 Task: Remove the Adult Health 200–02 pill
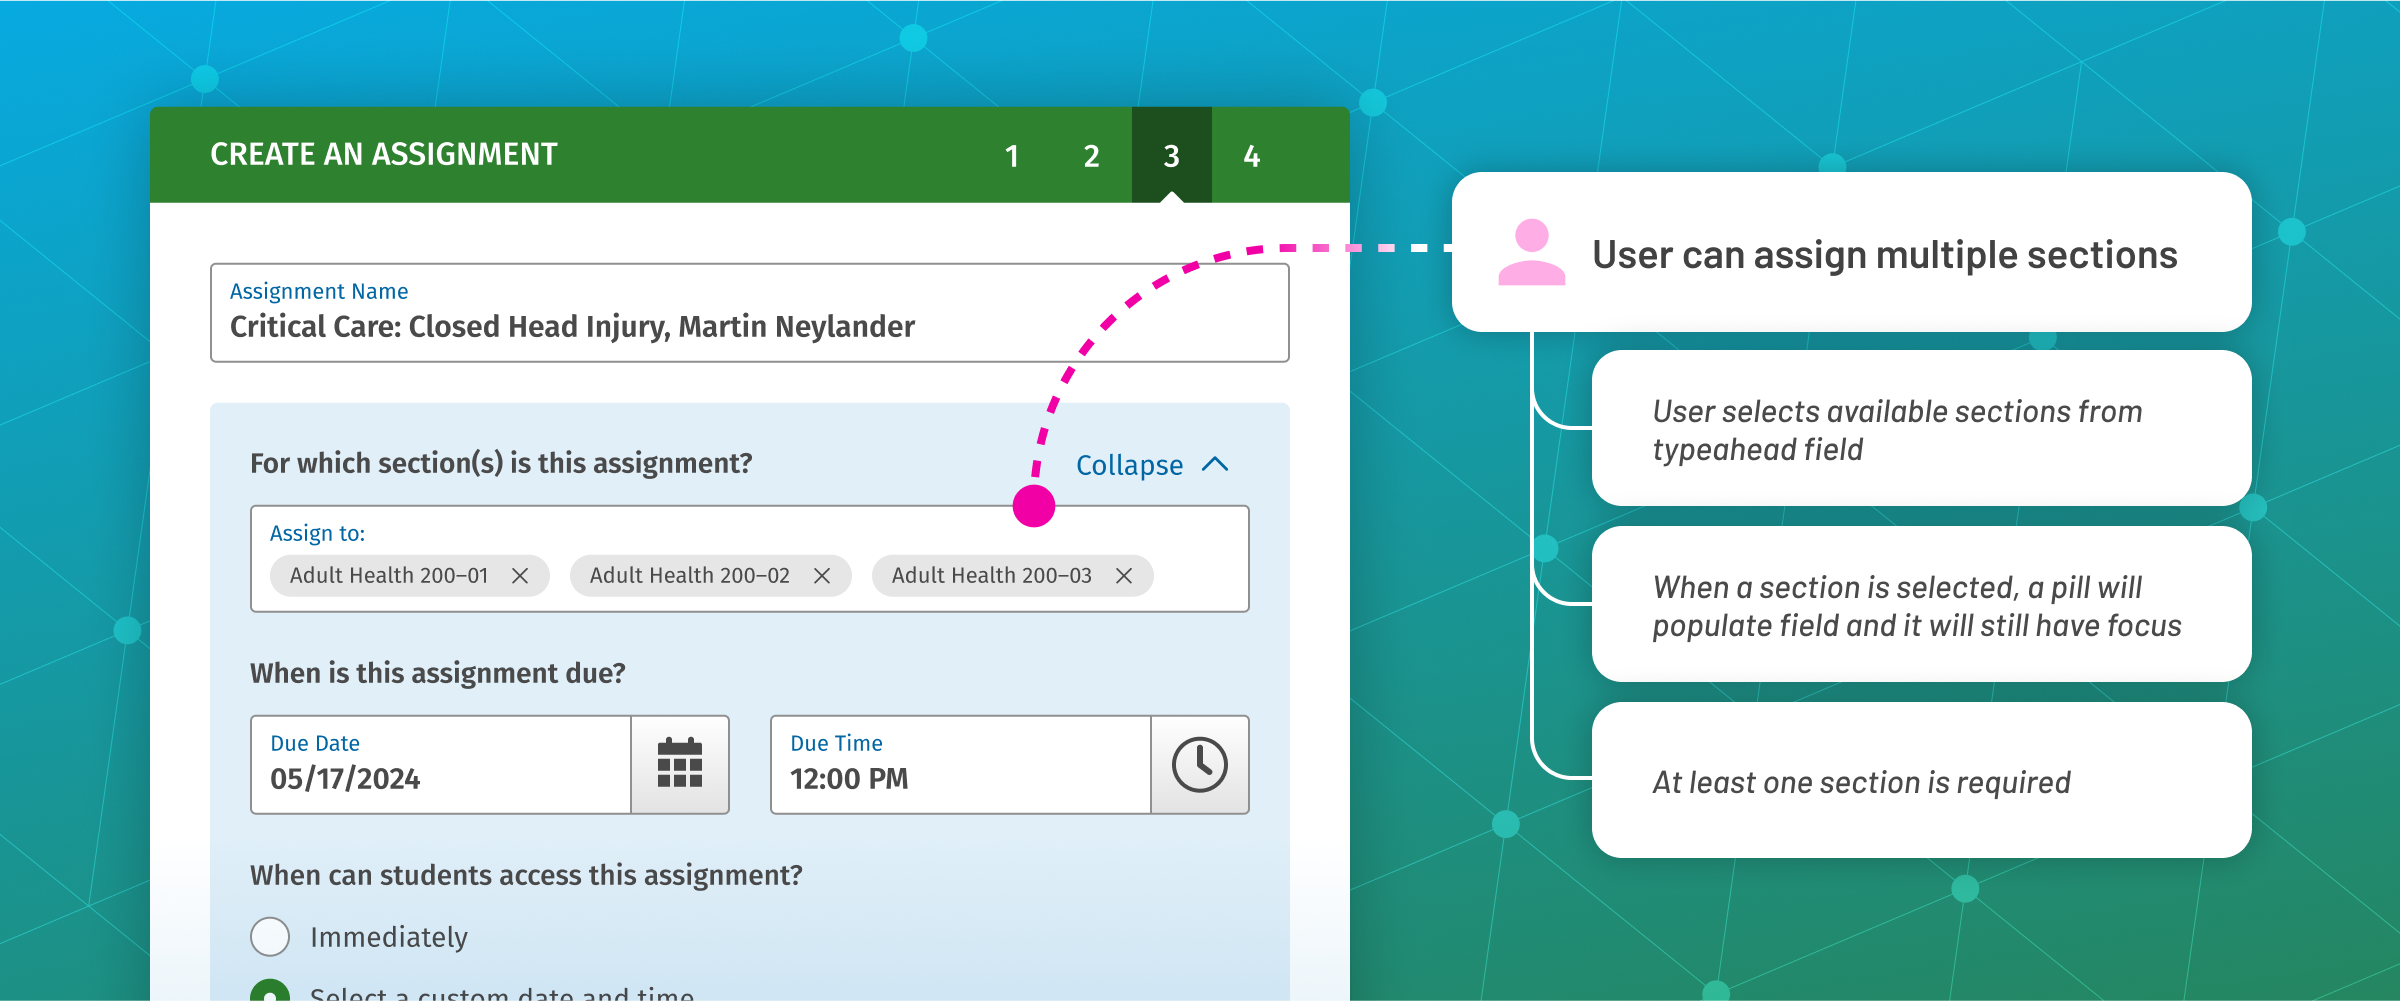[x=822, y=576]
